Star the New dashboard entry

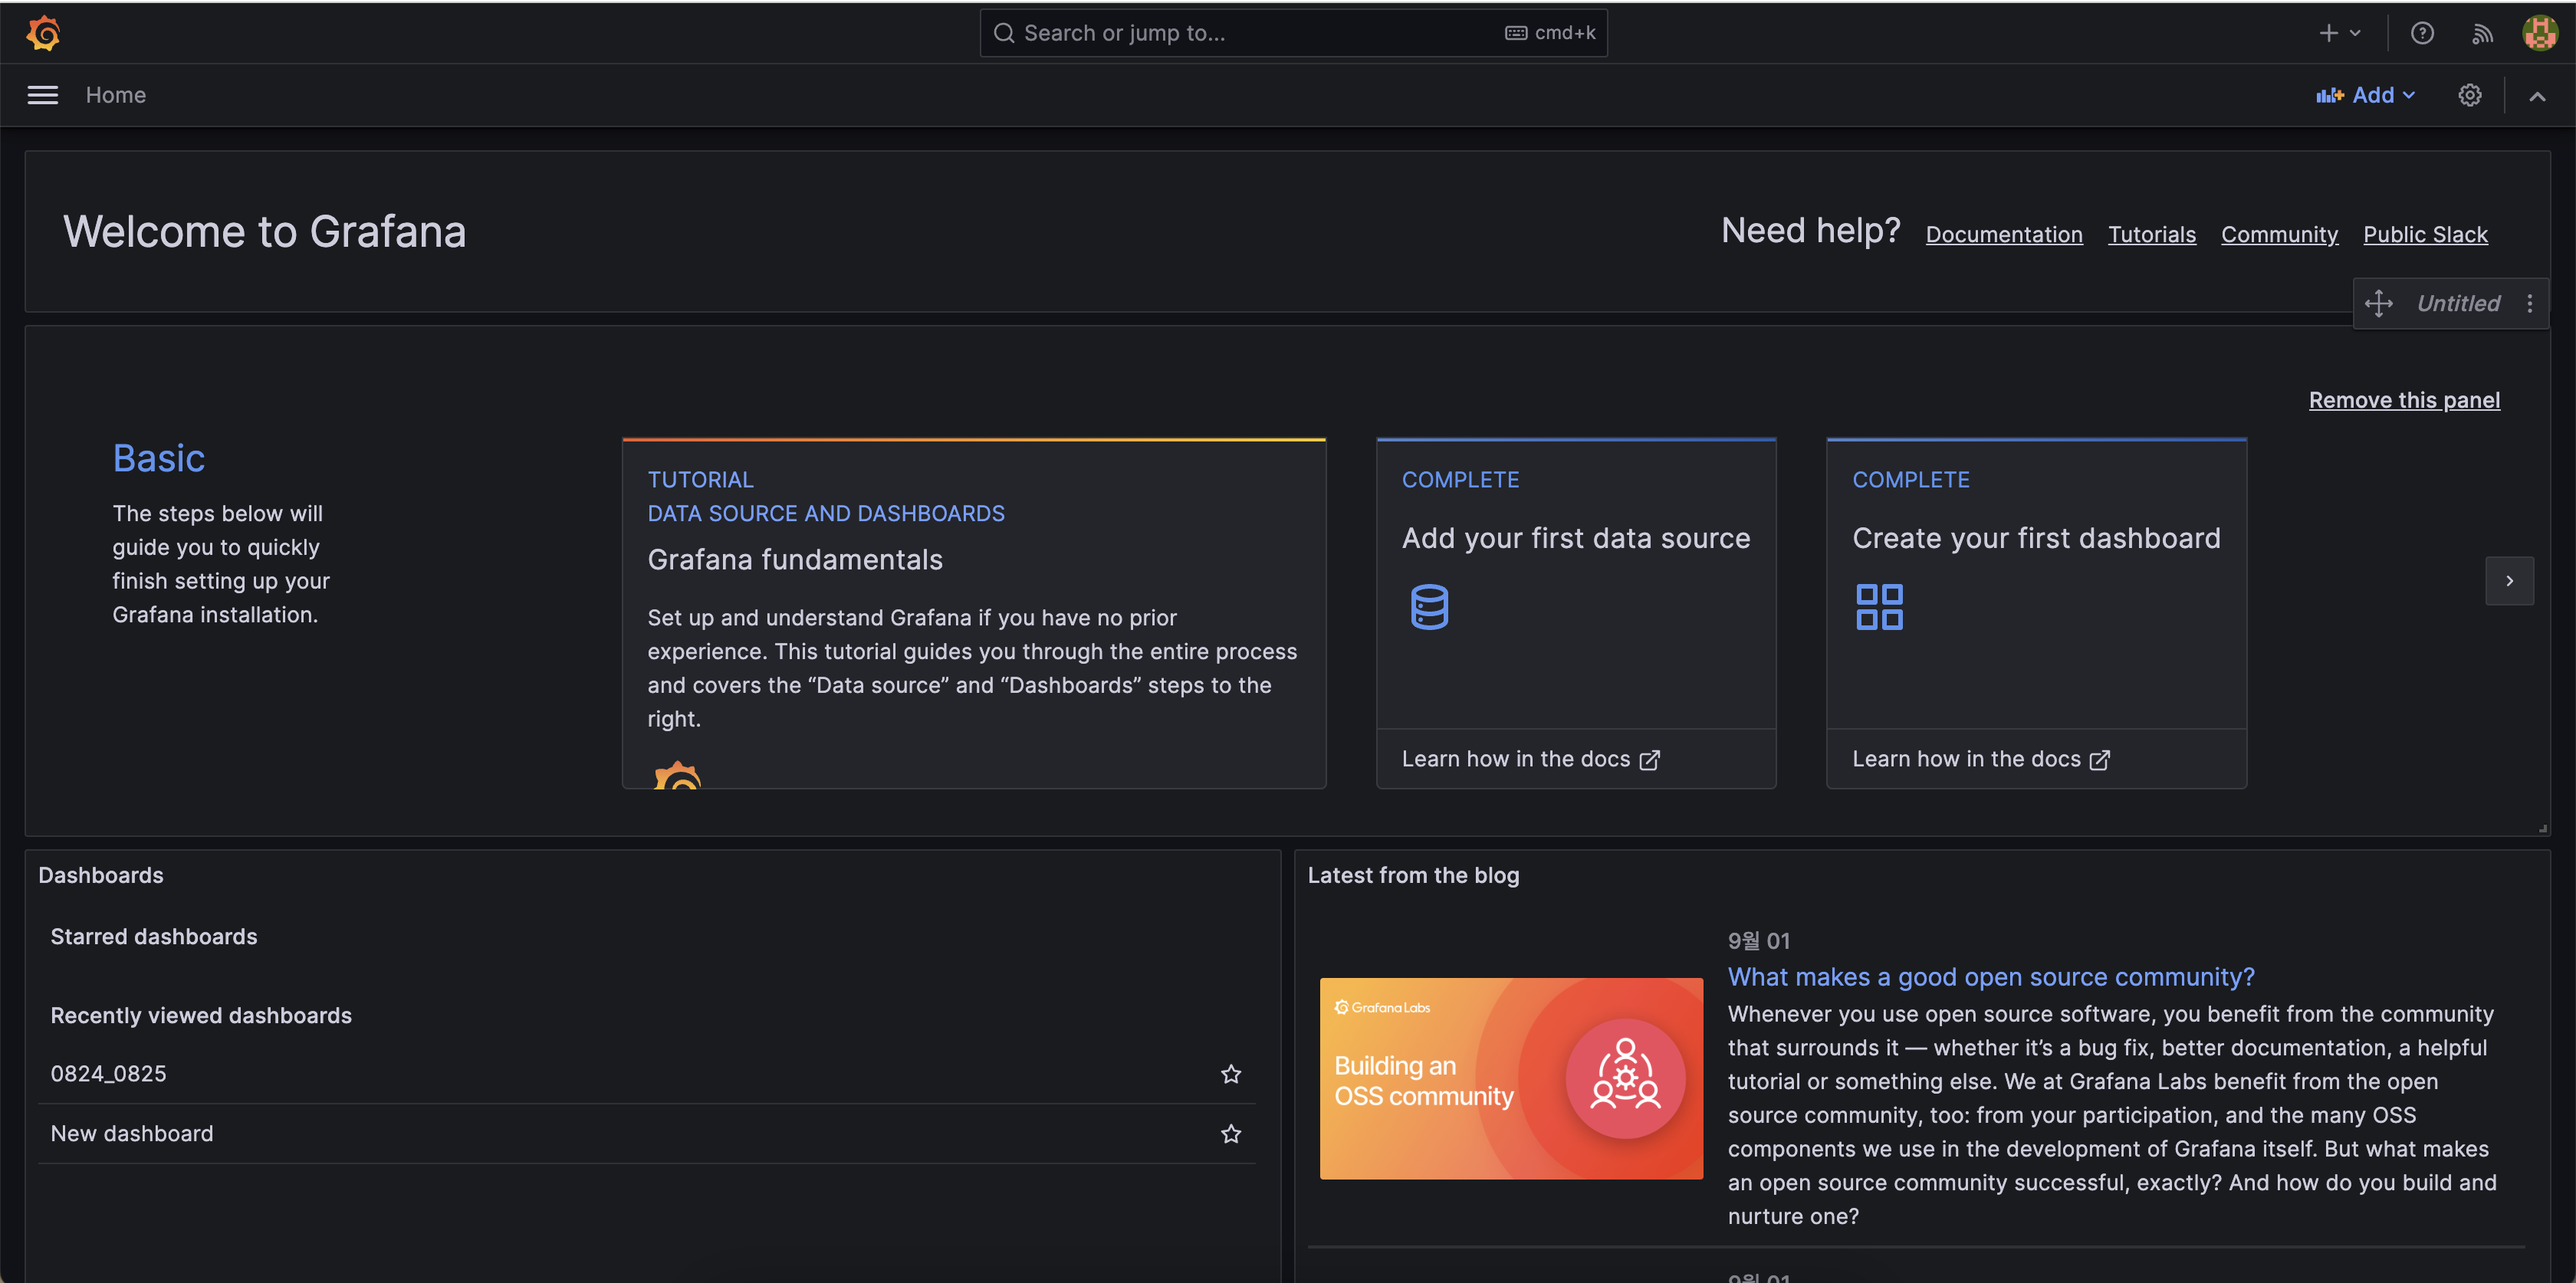[x=1231, y=1134]
